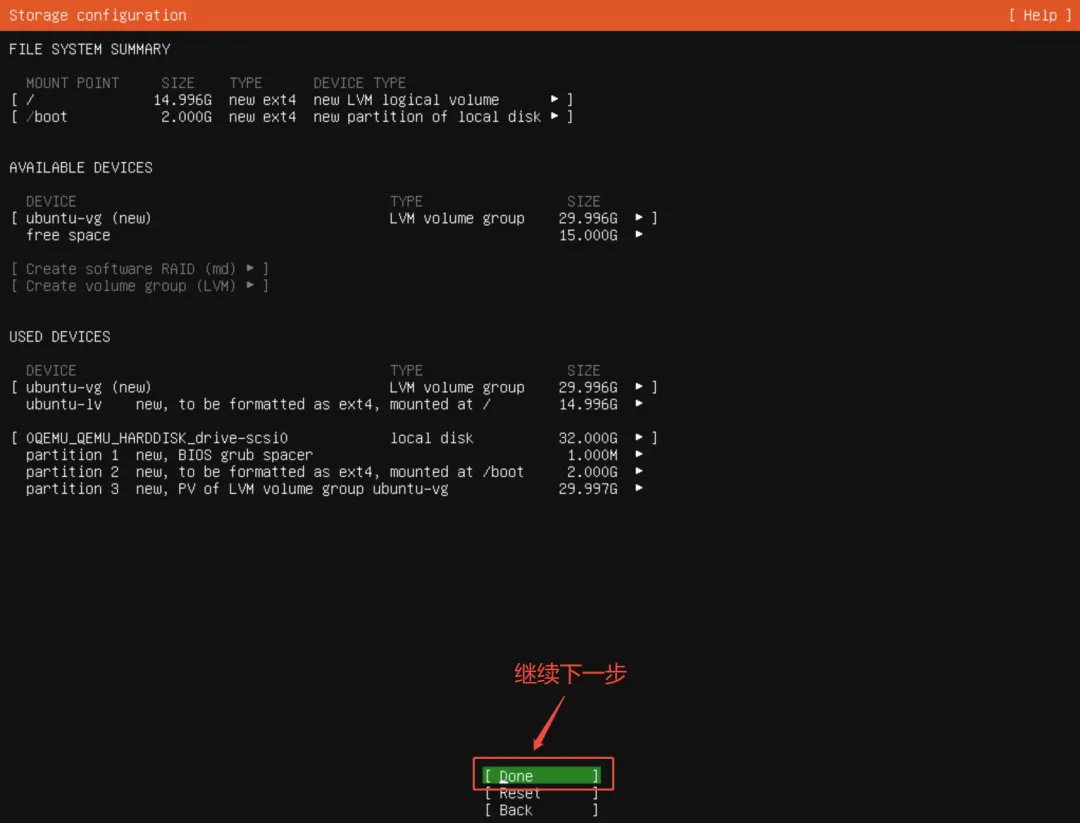Click the Done button
The height and width of the screenshot is (823, 1080).
(541, 775)
